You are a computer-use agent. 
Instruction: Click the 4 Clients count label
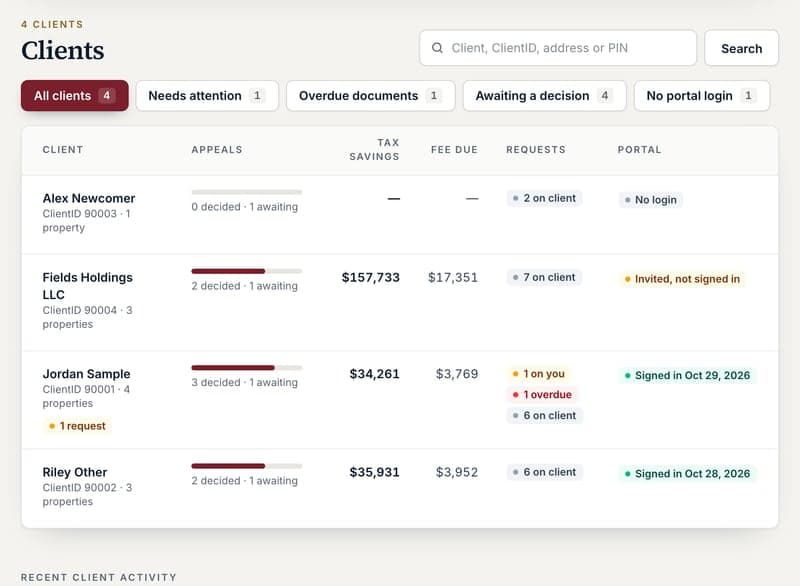click(x=52, y=24)
